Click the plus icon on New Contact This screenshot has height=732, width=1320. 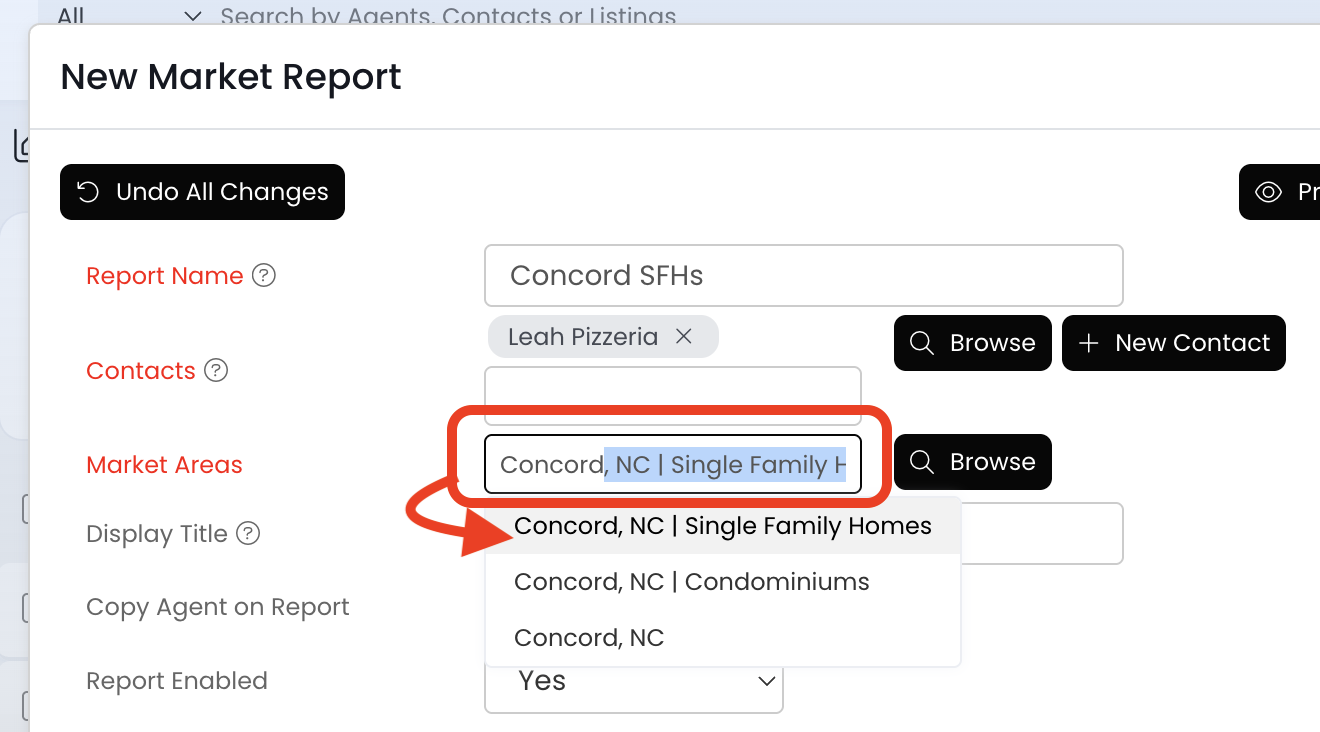pos(1088,343)
